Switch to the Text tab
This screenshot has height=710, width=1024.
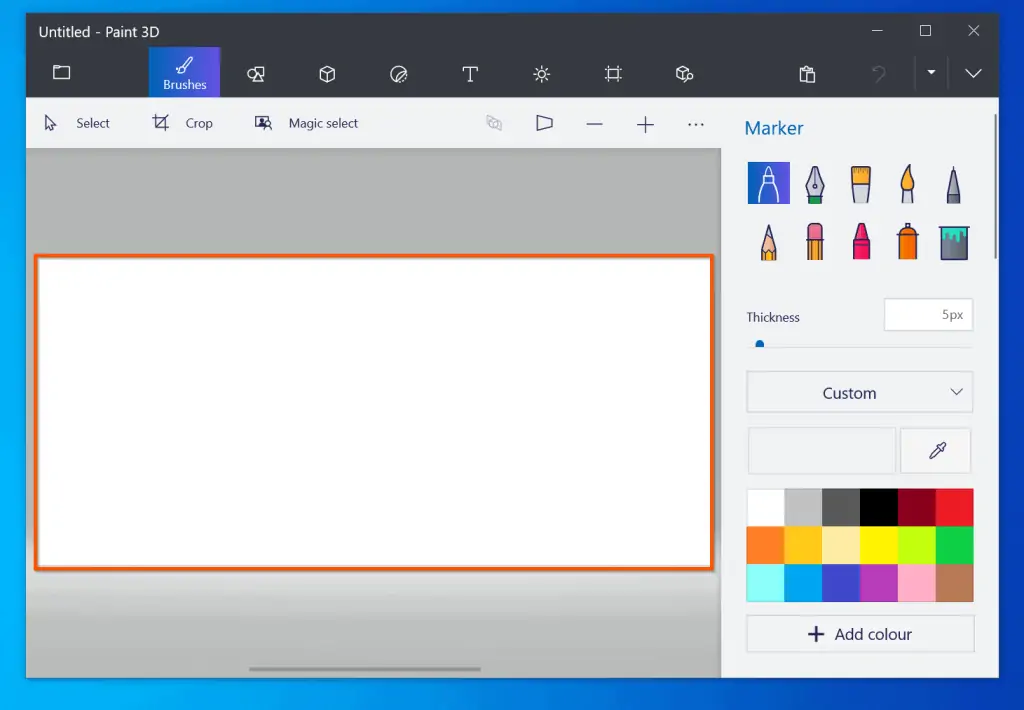point(470,73)
